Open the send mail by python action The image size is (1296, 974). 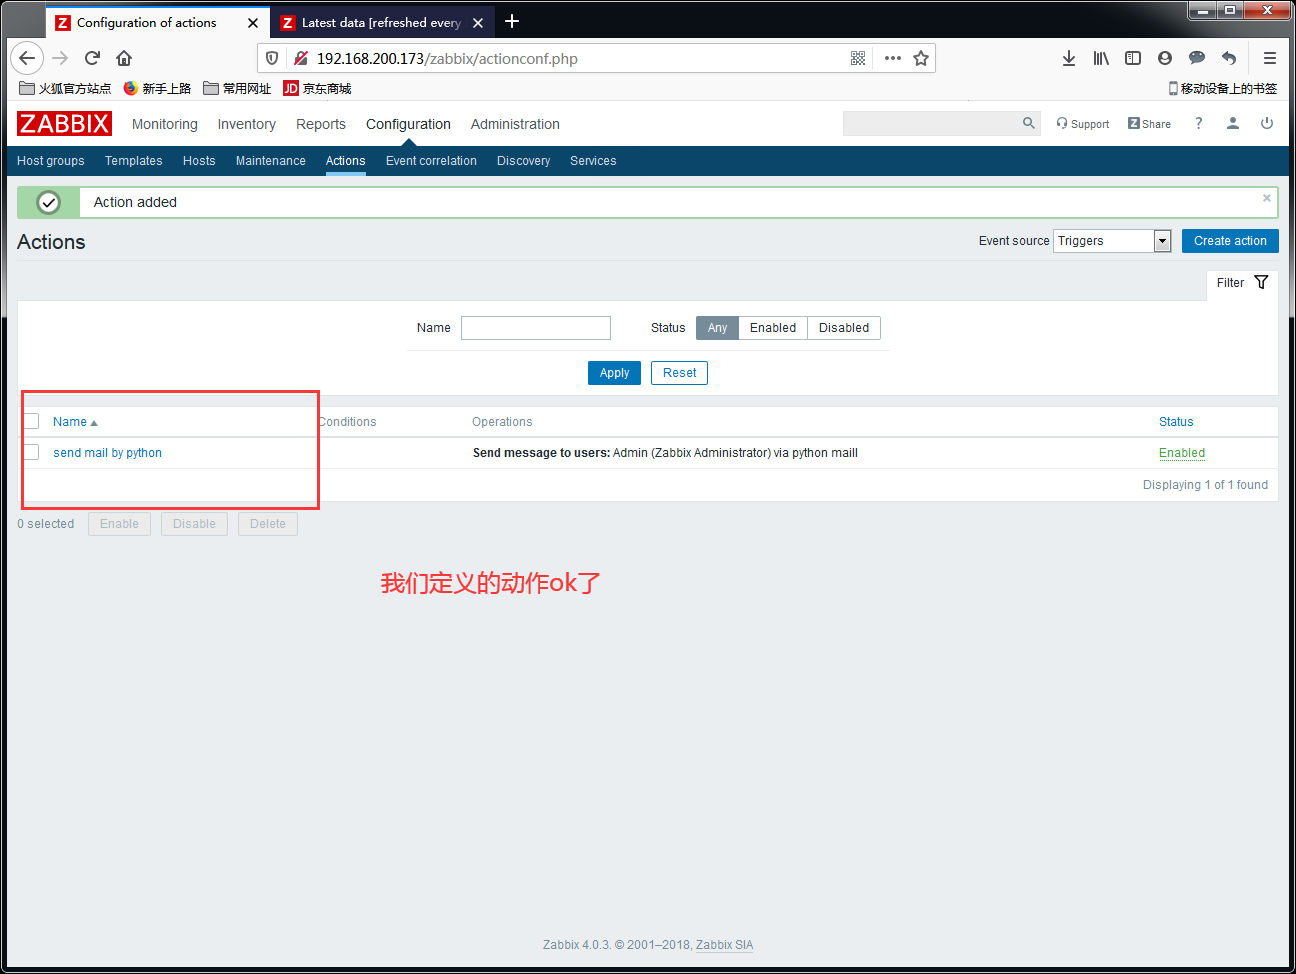(107, 453)
